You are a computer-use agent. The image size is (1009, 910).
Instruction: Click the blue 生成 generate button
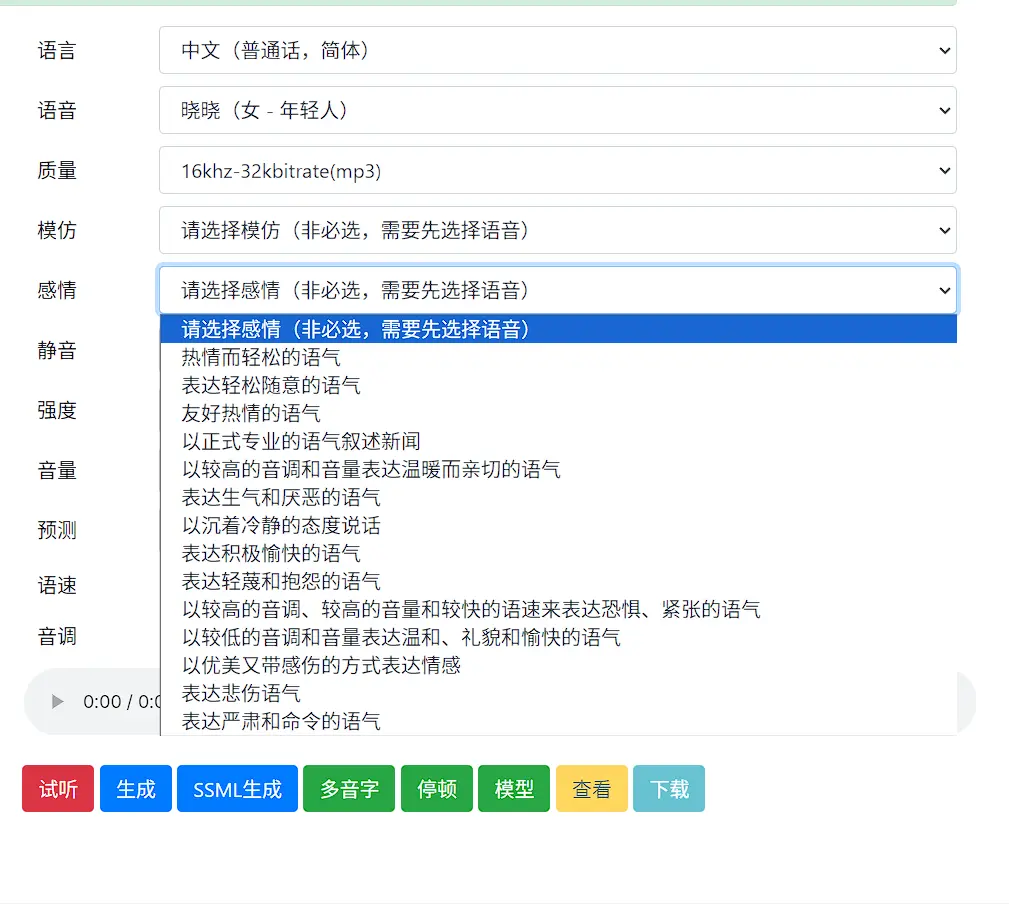click(x=136, y=789)
